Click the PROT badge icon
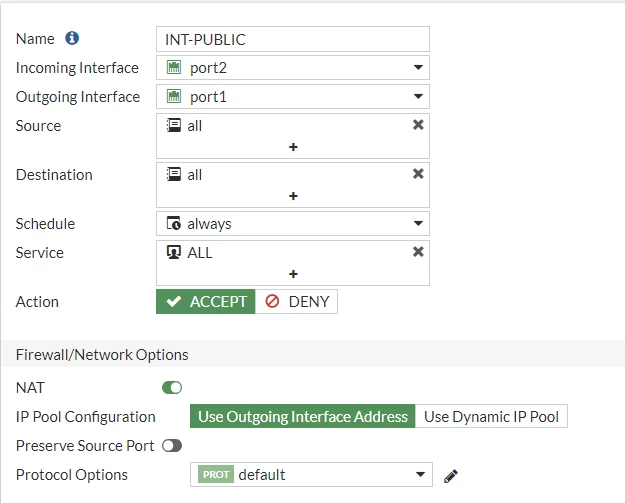This screenshot has width=625, height=503. coord(216,474)
